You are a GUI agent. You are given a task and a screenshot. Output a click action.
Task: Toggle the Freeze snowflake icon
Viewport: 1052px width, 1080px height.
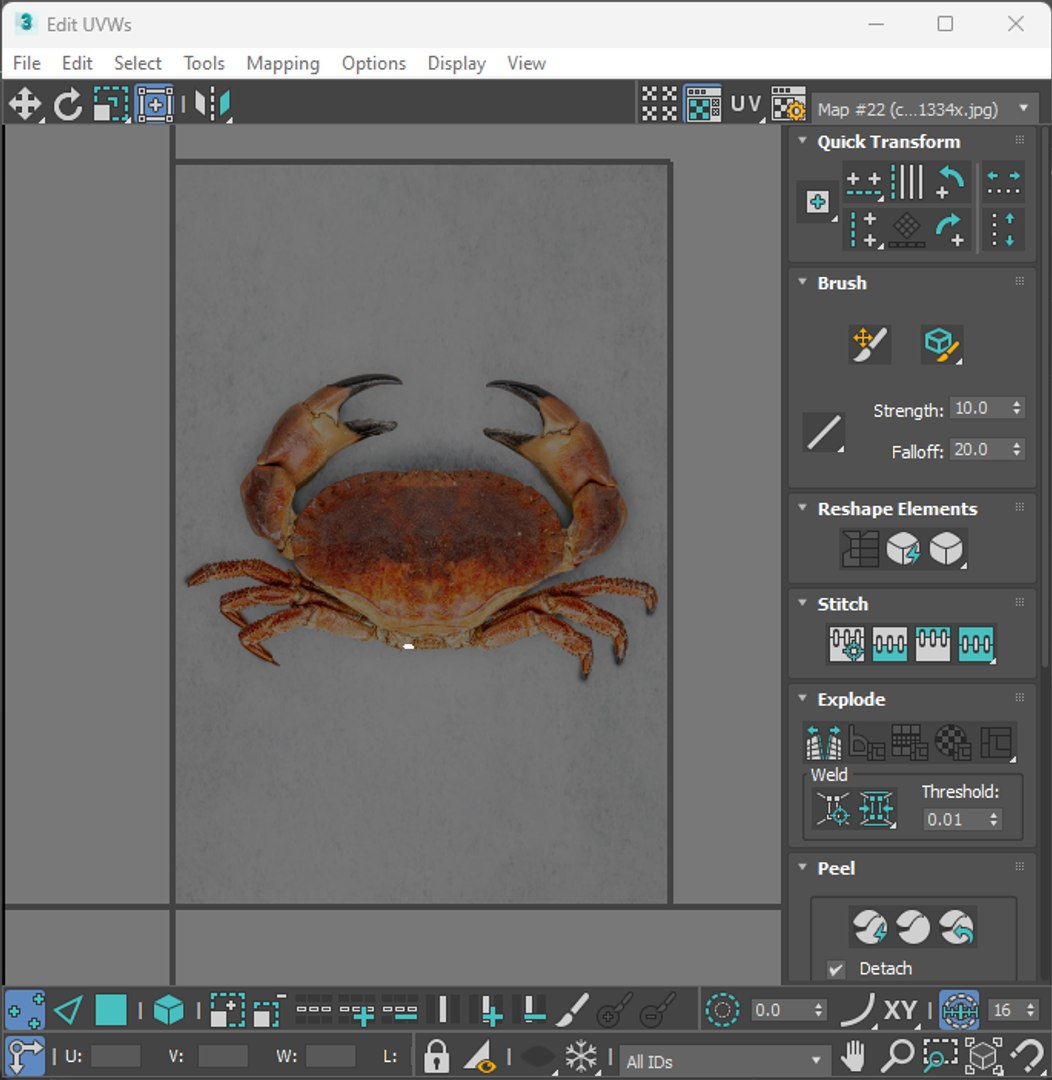(581, 1056)
